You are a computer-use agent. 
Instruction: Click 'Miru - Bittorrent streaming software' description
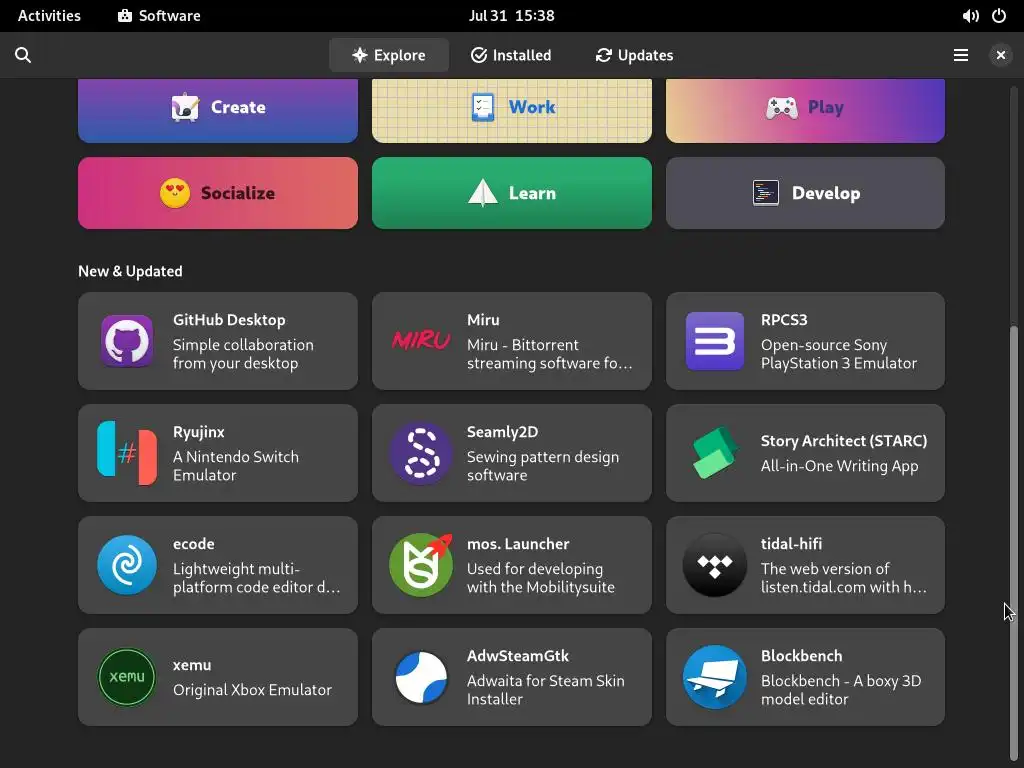click(x=549, y=354)
